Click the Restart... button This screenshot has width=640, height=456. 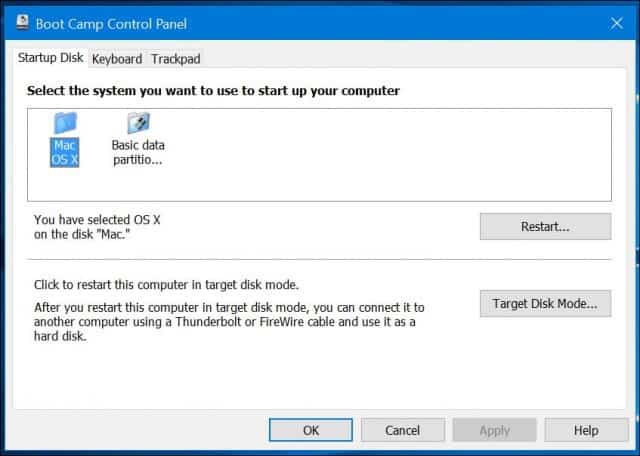[x=545, y=226]
